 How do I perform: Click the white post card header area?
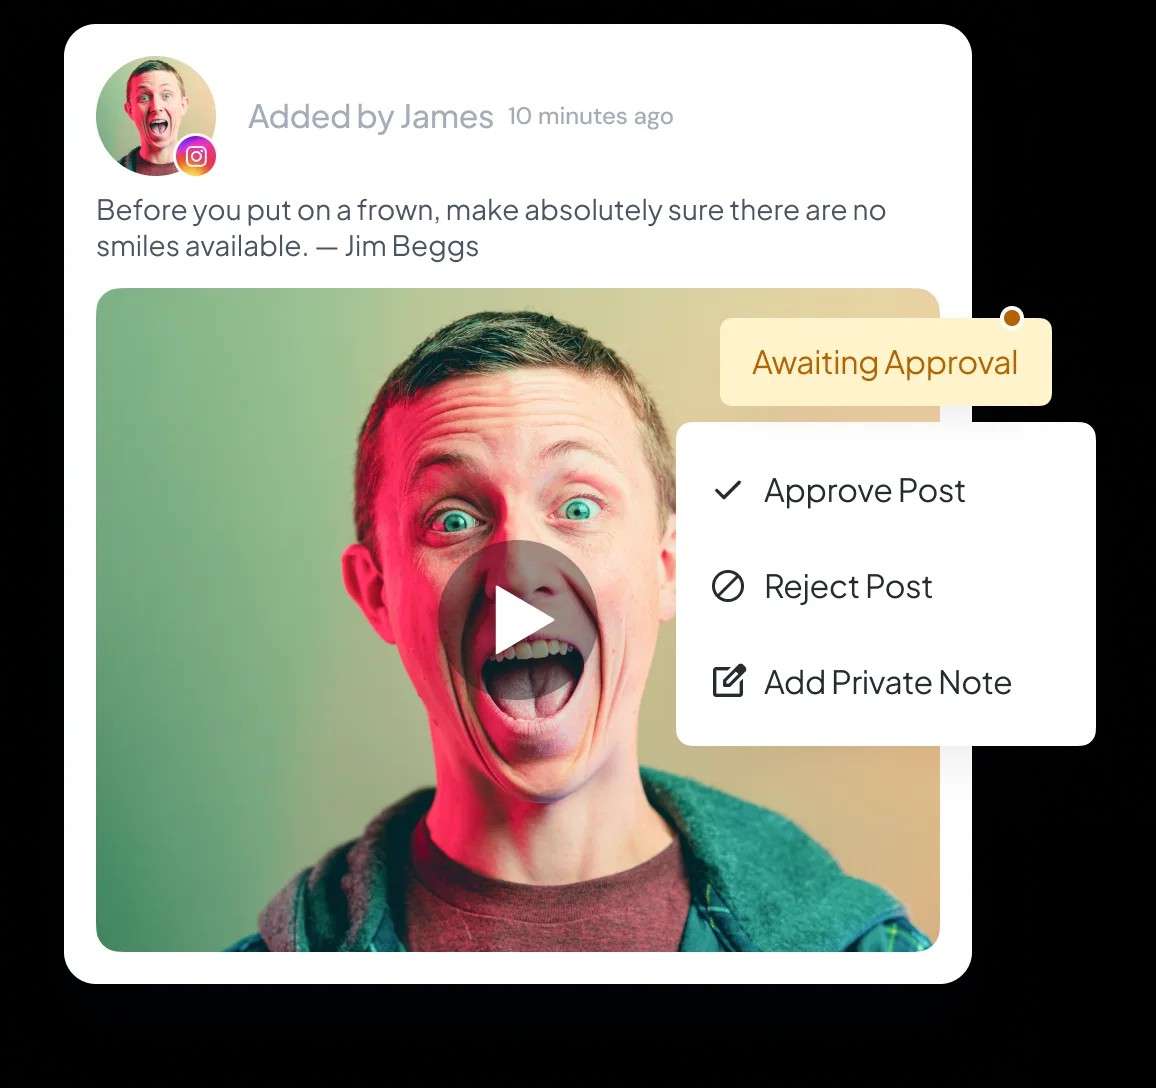tap(518, 116)
